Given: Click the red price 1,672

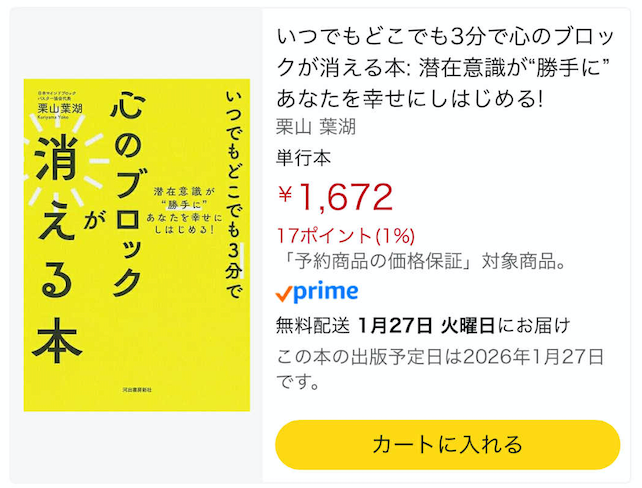Looking at the screenshot, I should [x=344, y=198].
